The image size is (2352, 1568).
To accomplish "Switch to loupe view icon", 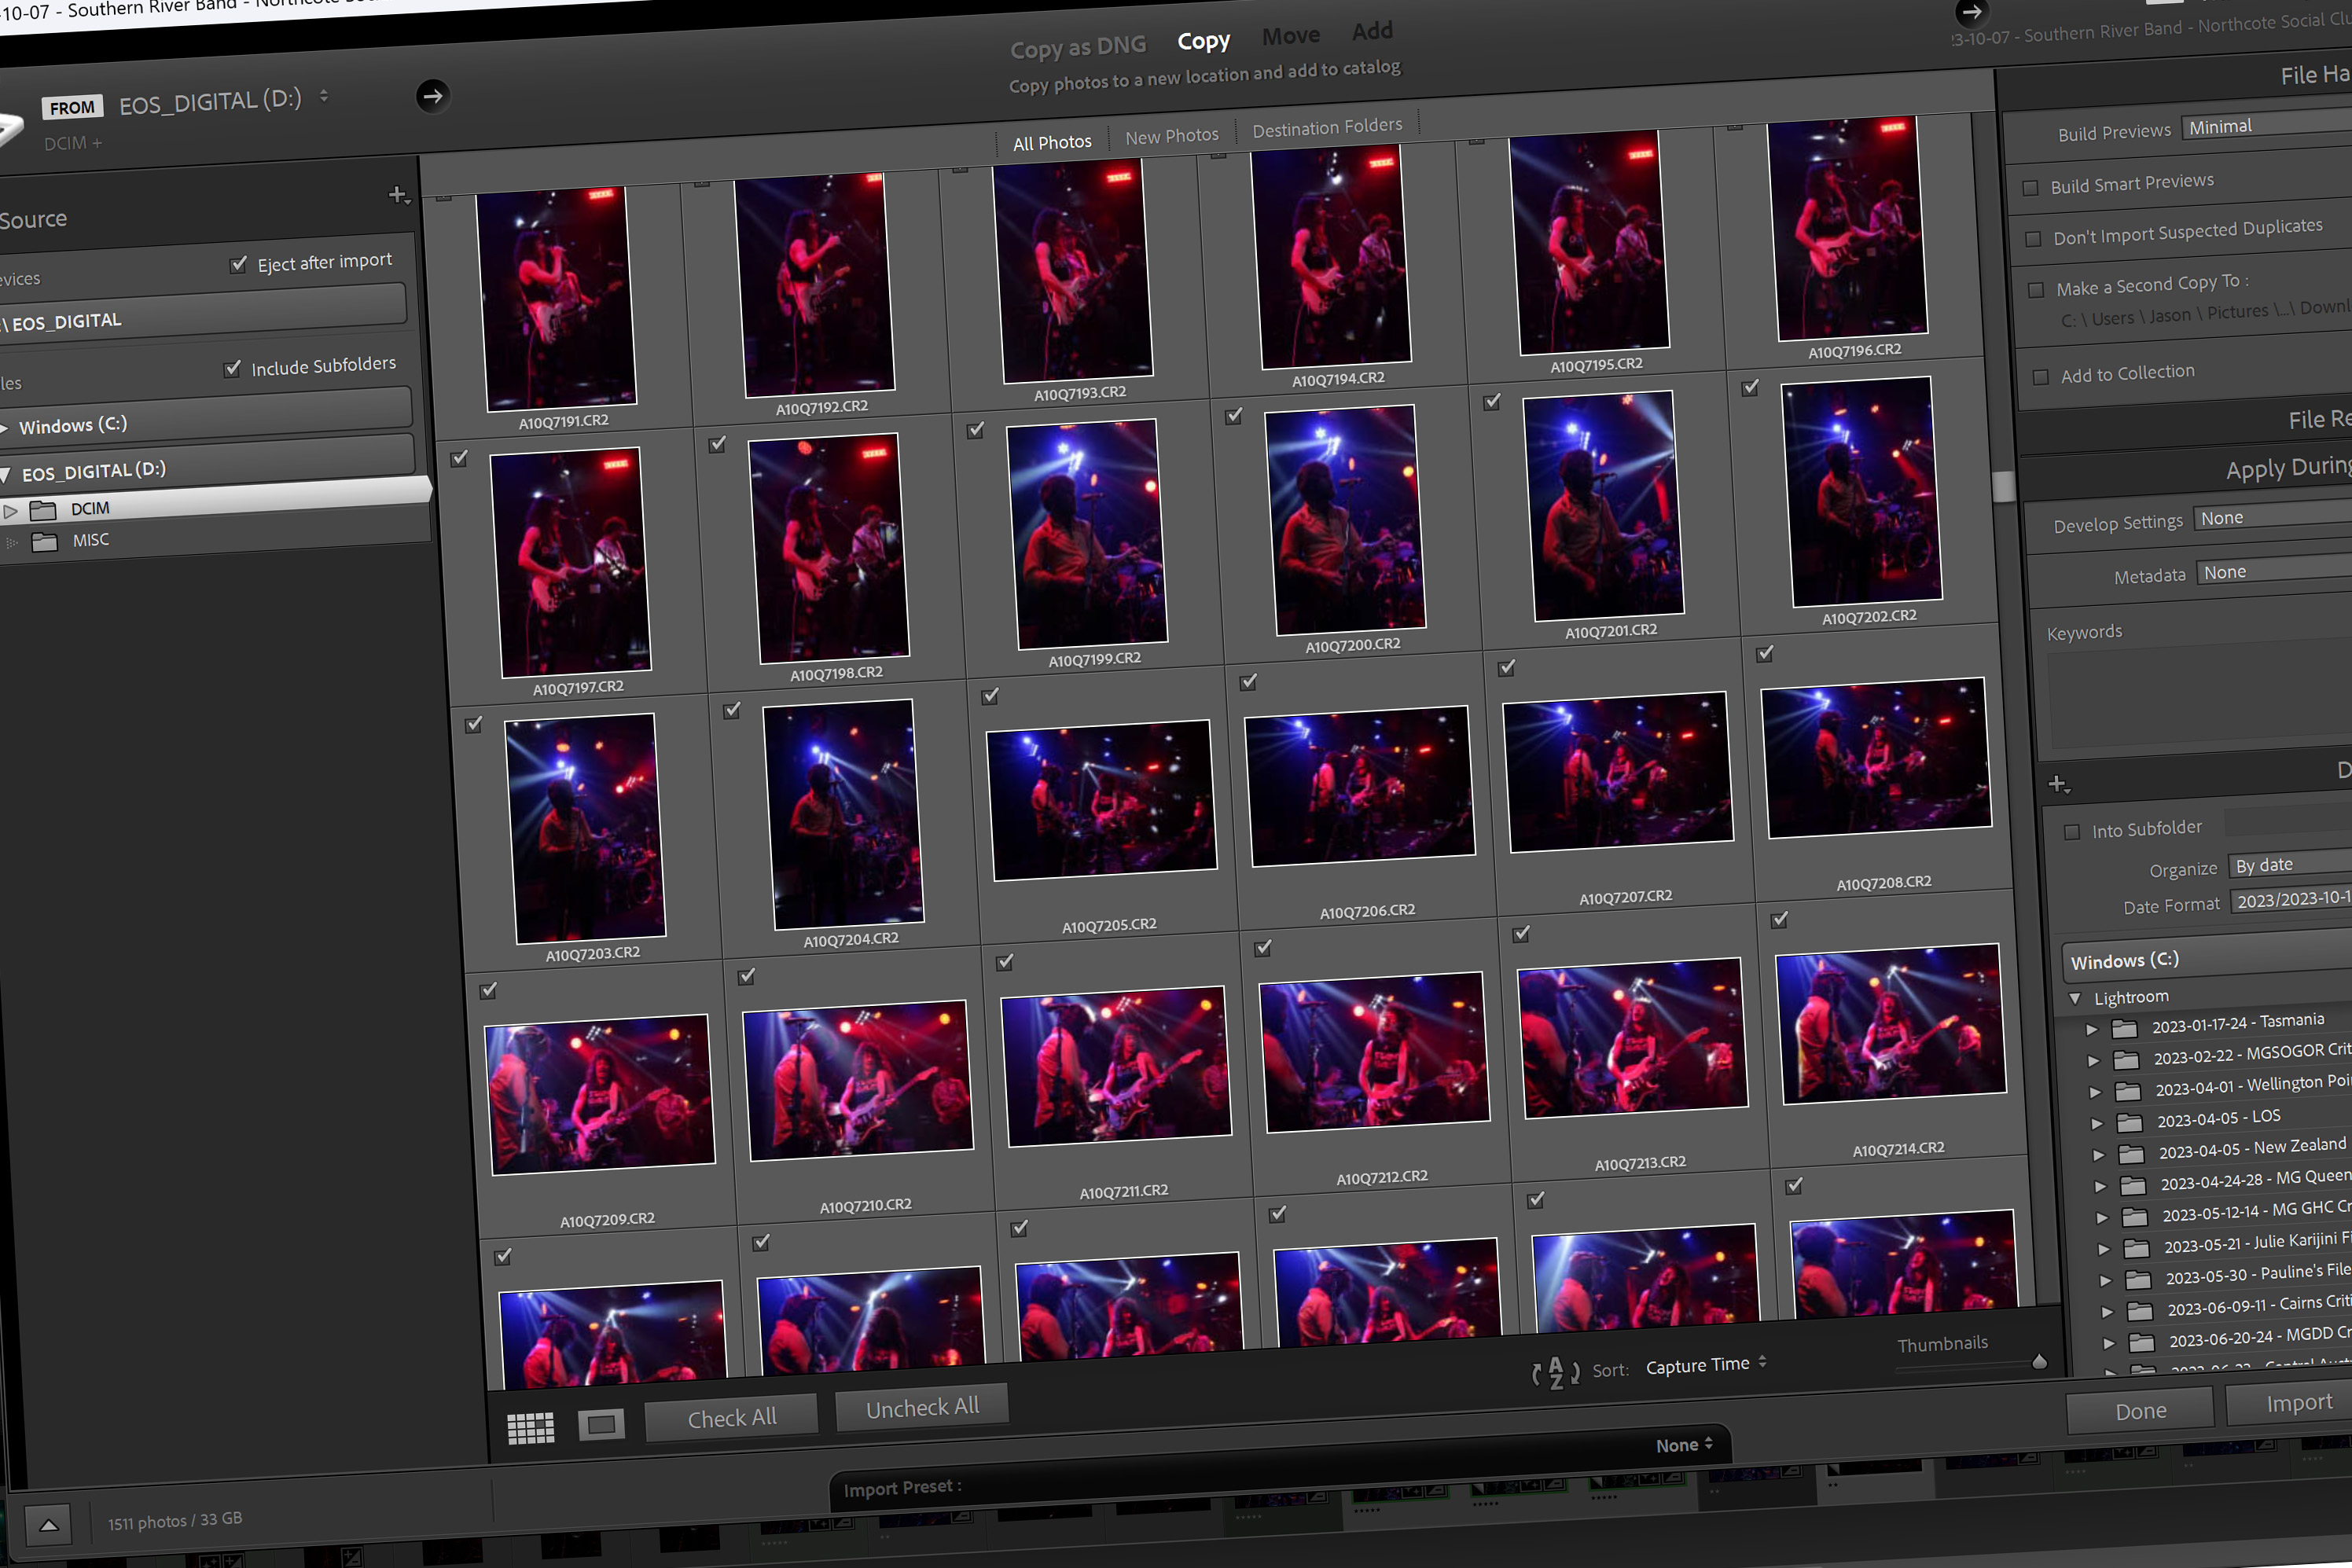I will click(601, 1424).
